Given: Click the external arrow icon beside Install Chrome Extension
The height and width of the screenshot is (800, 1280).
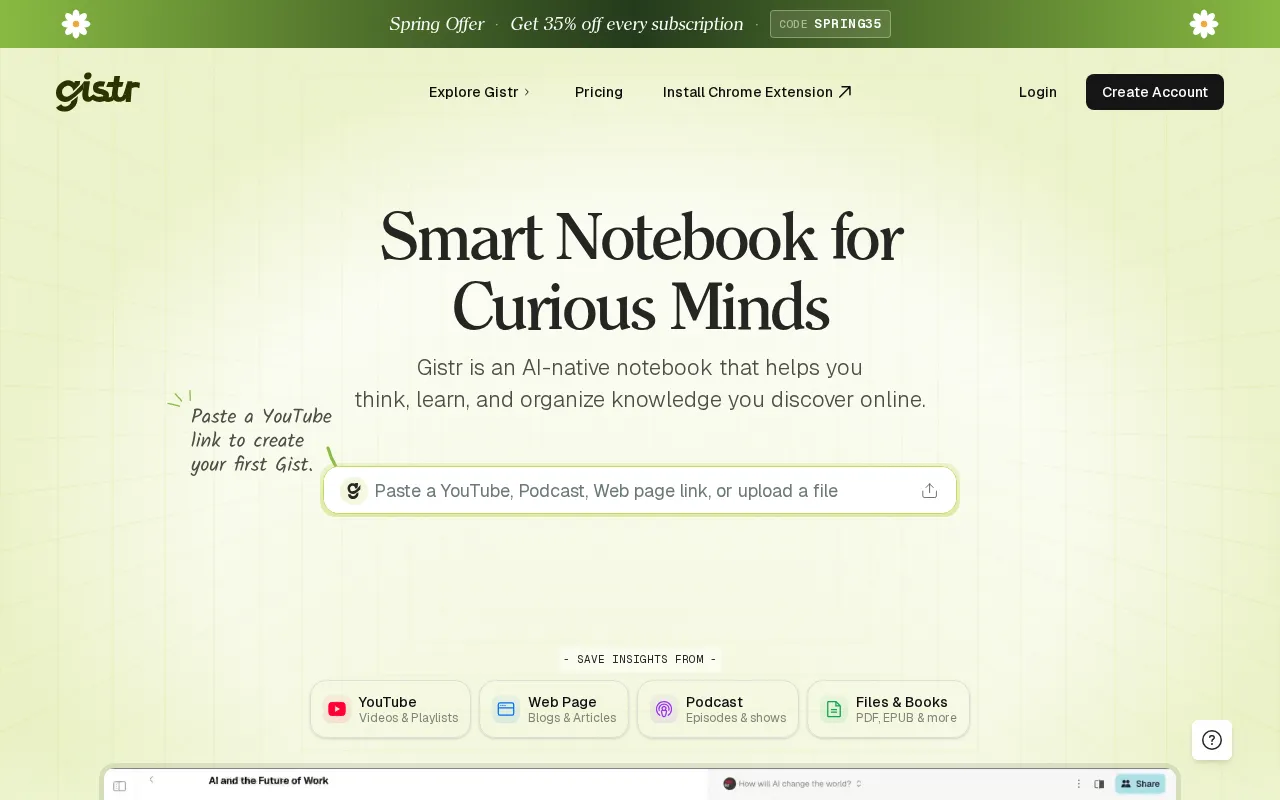Looking at the screenshot, I should coord(845,92).
